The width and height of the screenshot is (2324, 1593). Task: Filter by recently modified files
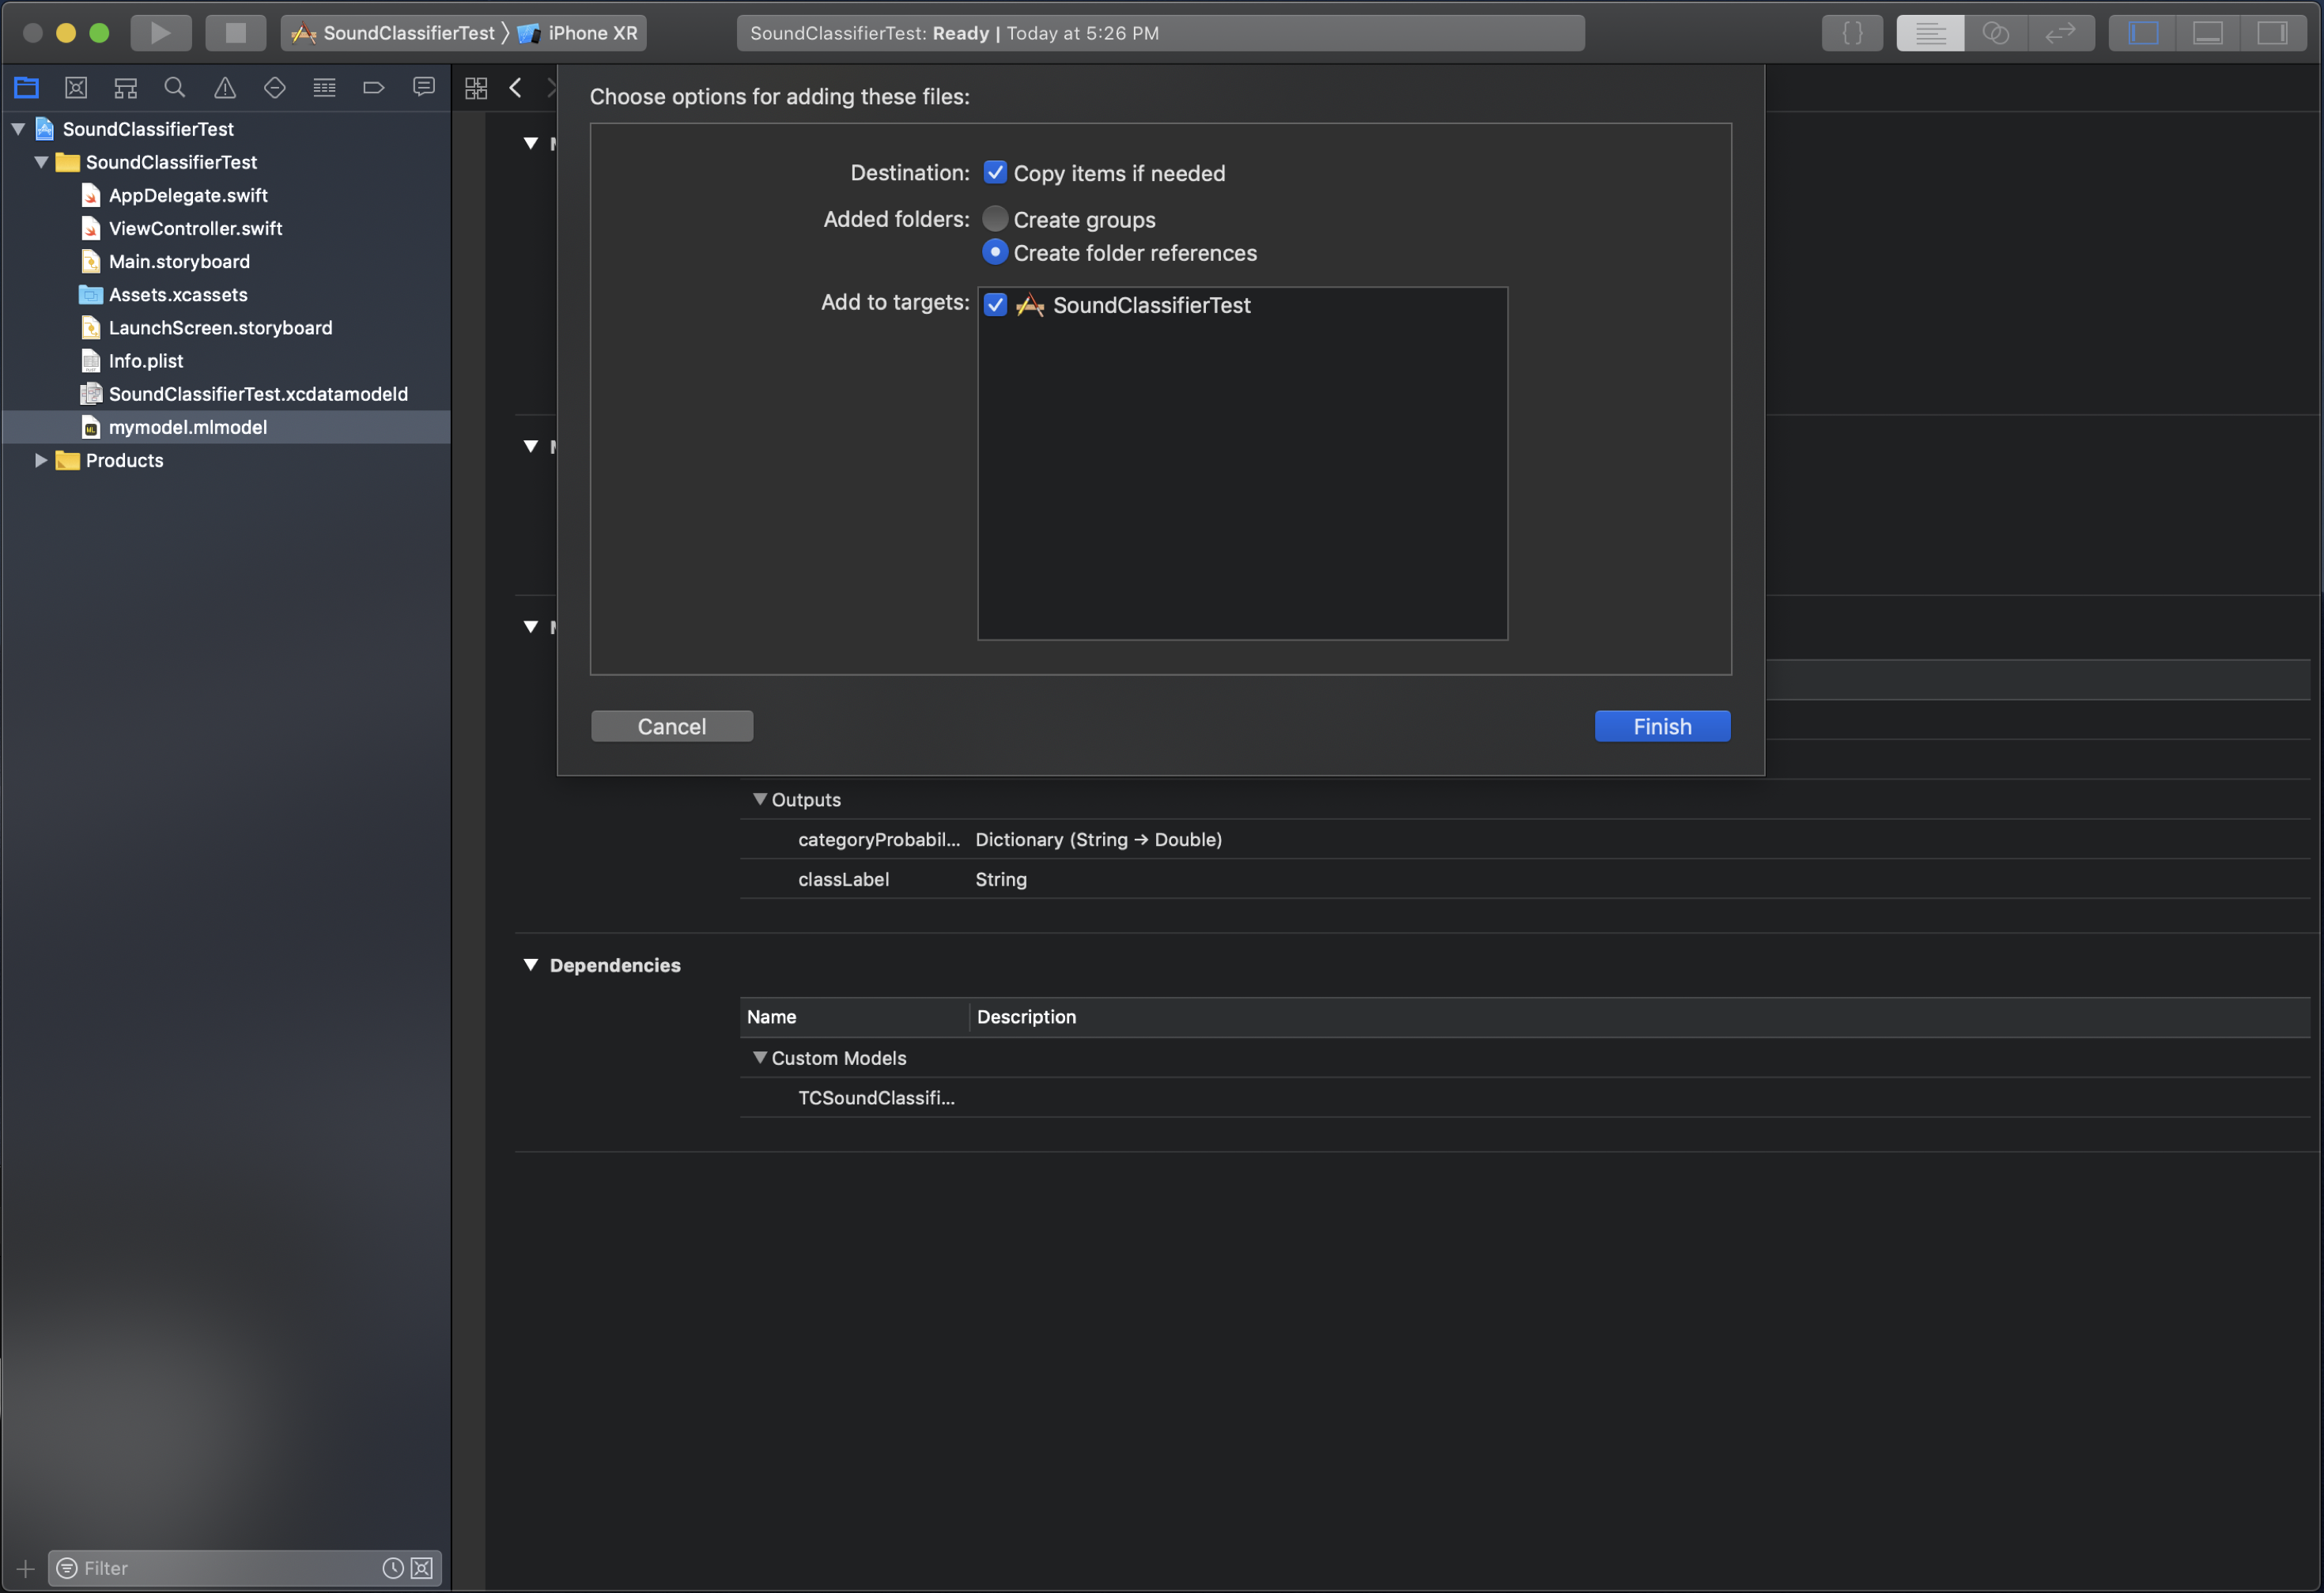tap(393, 1568)
